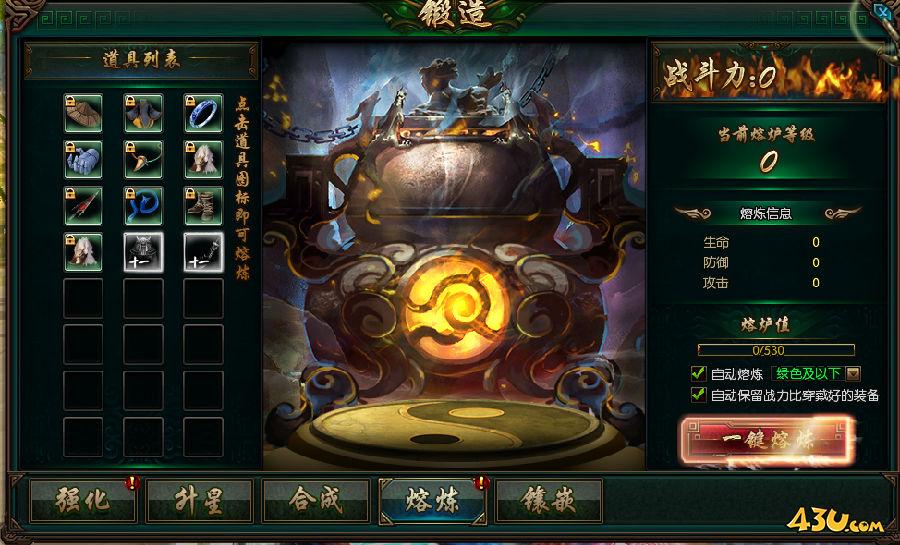This screenshot has width=900, height=545.
Task: Select the boots item icon
Action: tap(203, 205)
